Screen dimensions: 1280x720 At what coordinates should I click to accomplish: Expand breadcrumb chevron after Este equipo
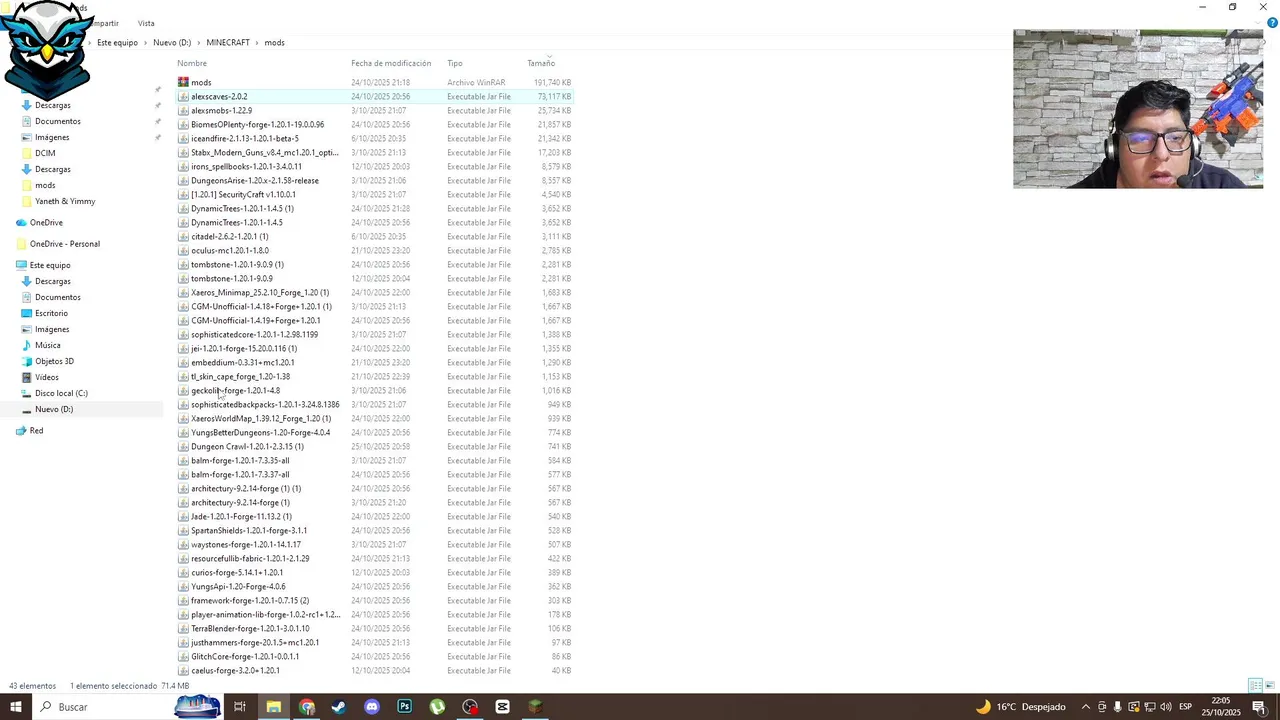146,43
